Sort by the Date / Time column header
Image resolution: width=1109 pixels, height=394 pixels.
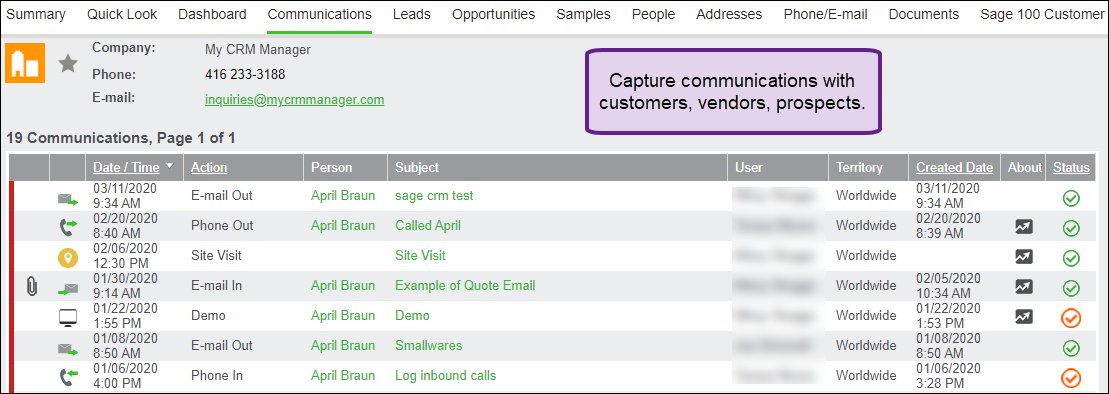click(127, 168)
